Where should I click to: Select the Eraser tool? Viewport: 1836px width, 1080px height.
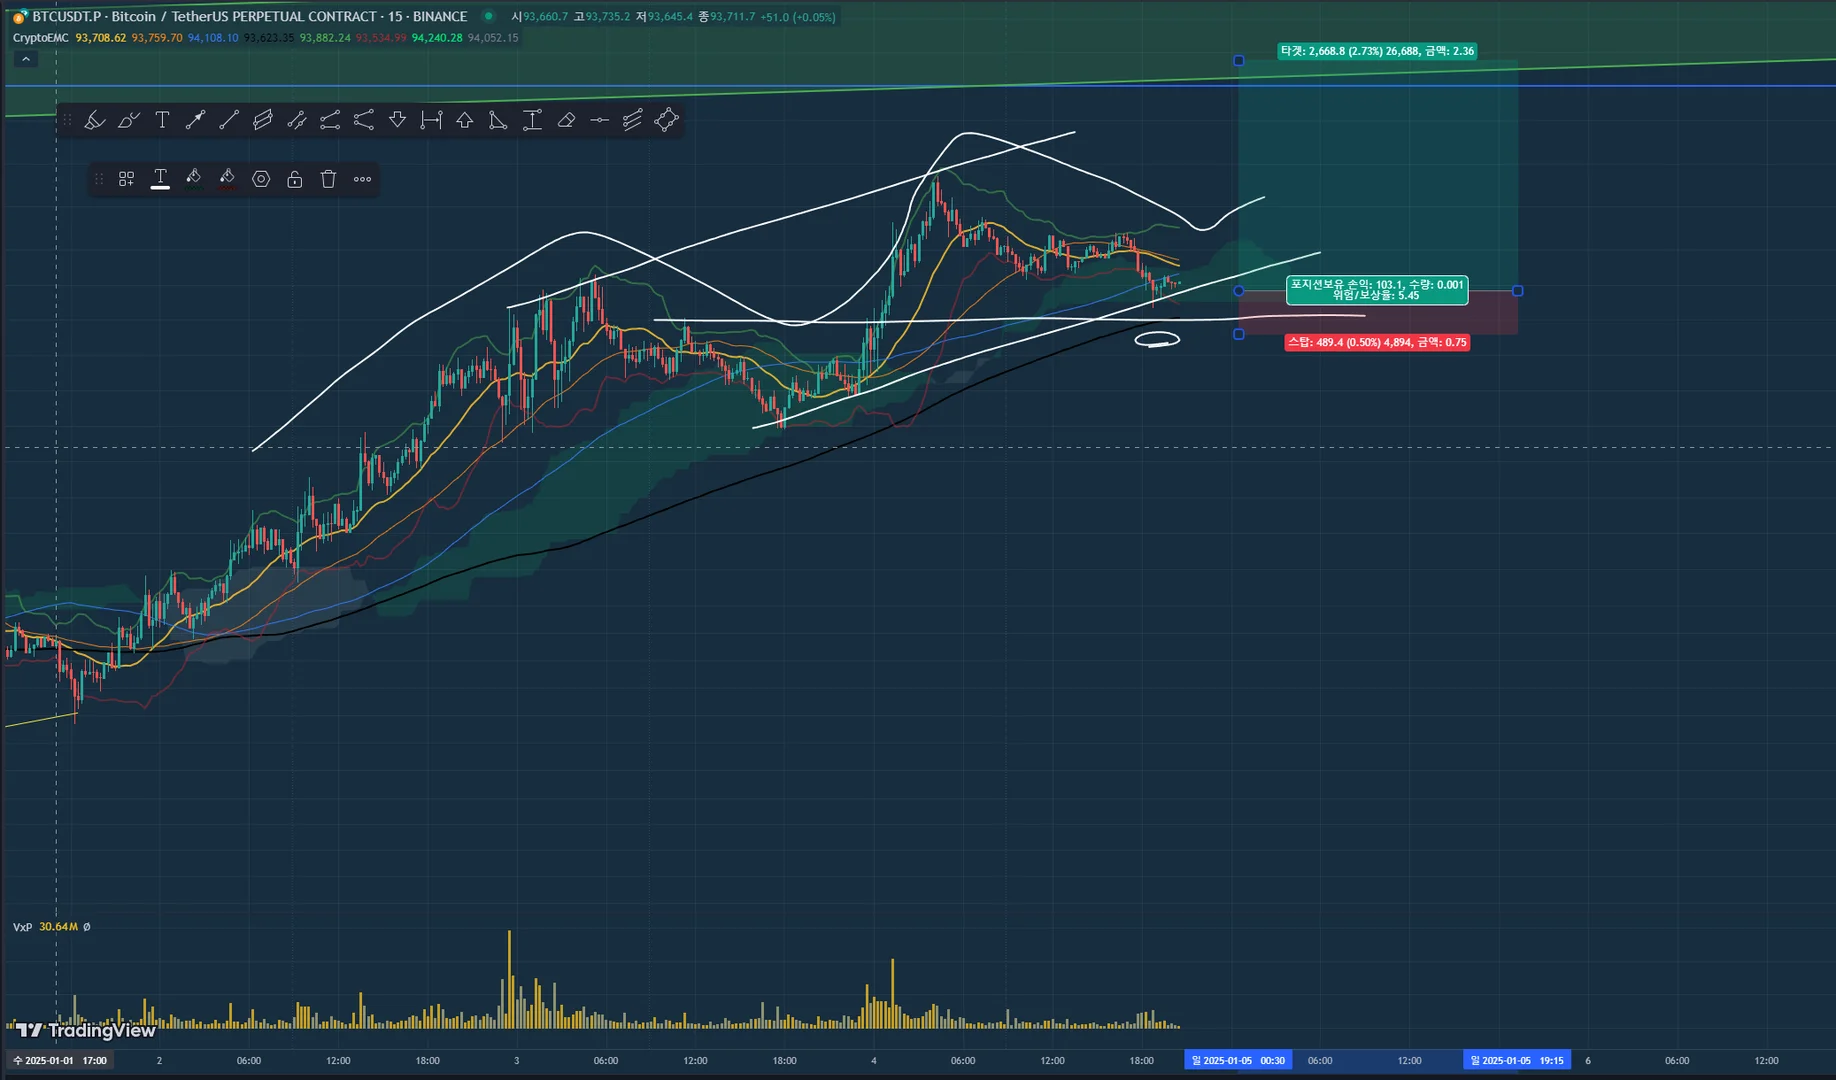[x=566, y=121]
